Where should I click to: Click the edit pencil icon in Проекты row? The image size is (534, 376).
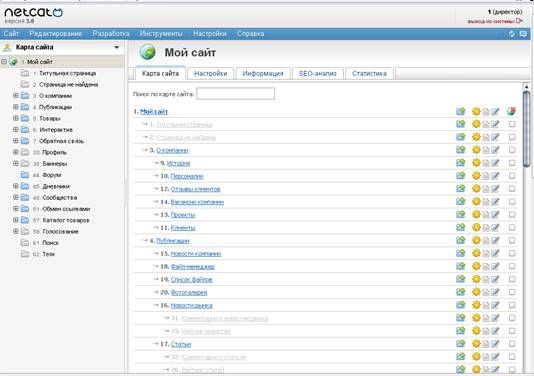point(495,215)
